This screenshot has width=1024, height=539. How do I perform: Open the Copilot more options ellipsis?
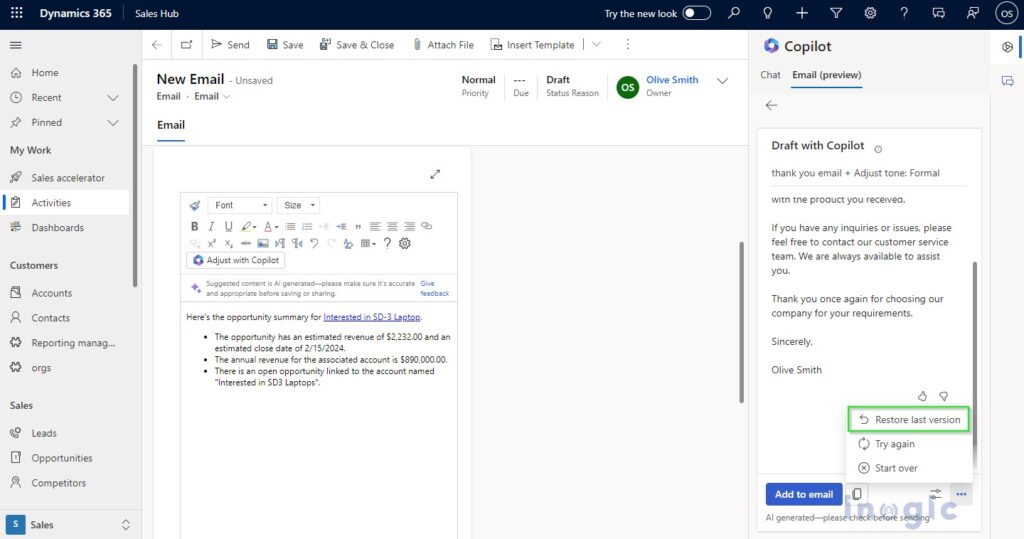click(961, 494)
